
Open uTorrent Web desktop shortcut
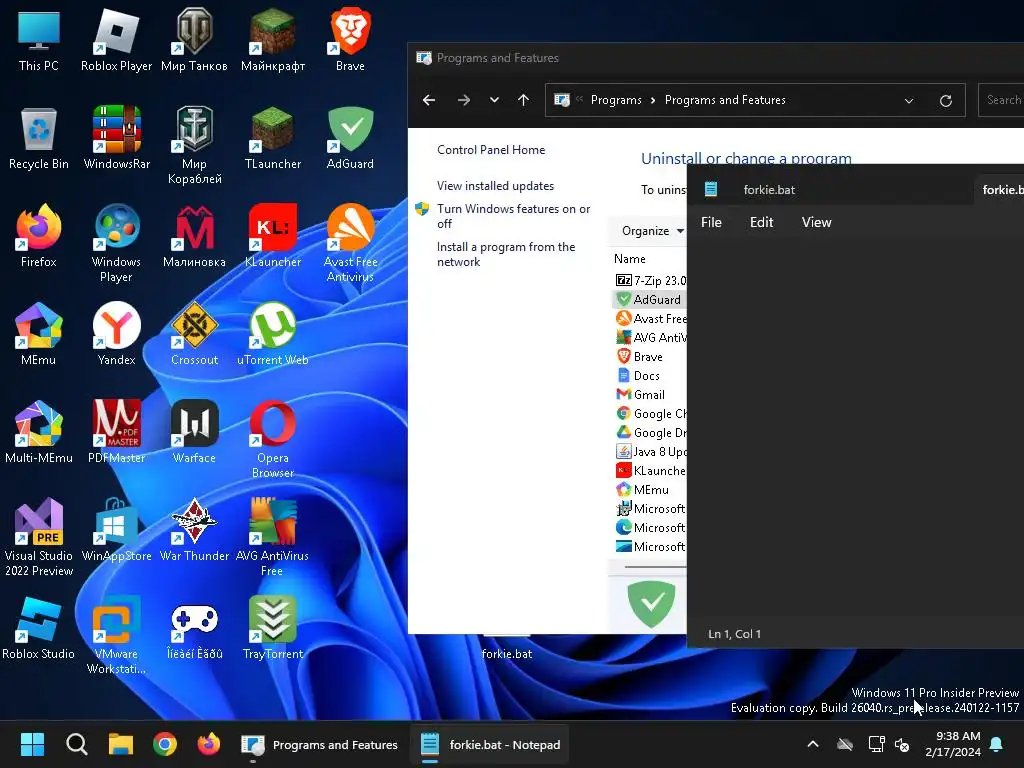click(272, 334)
